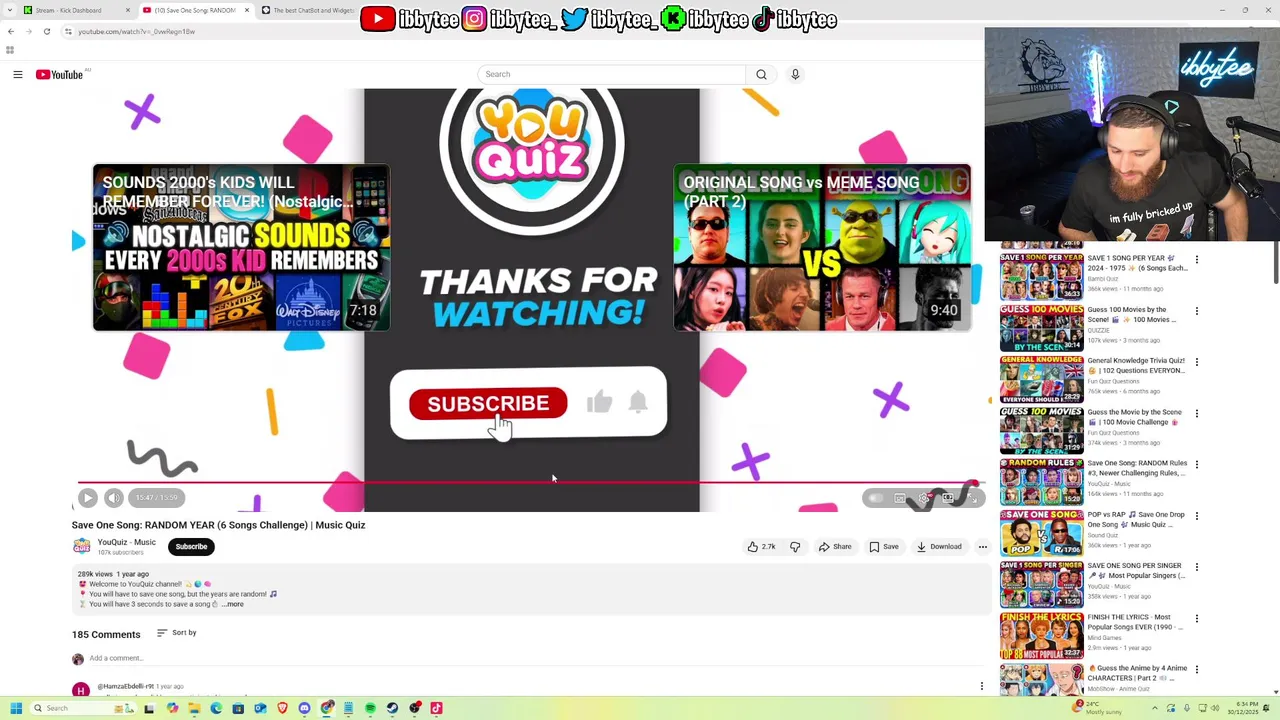1280x720 pixels.
Task: Open the YouQuiz channel avatar
Action: pos(81,546)
